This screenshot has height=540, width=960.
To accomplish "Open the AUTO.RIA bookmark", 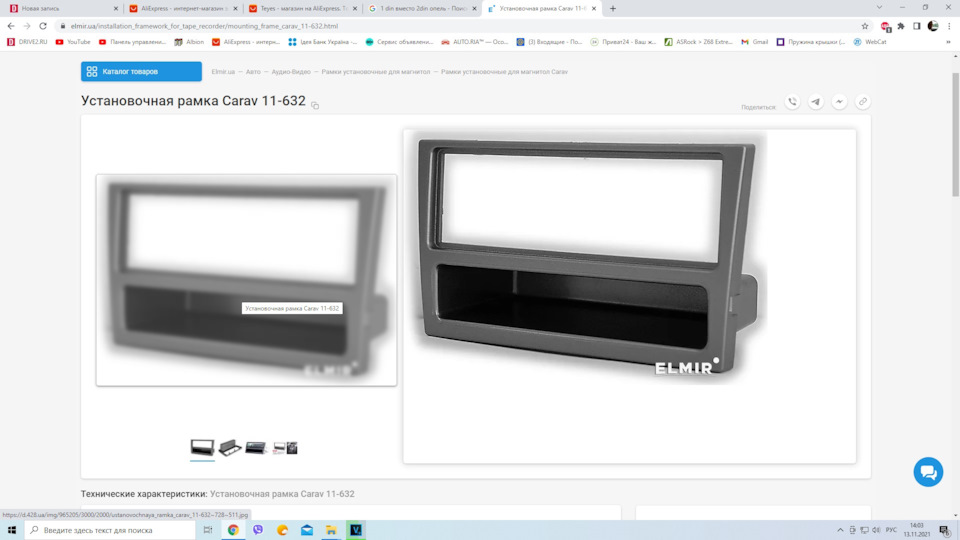I will (x=475, y=42).
